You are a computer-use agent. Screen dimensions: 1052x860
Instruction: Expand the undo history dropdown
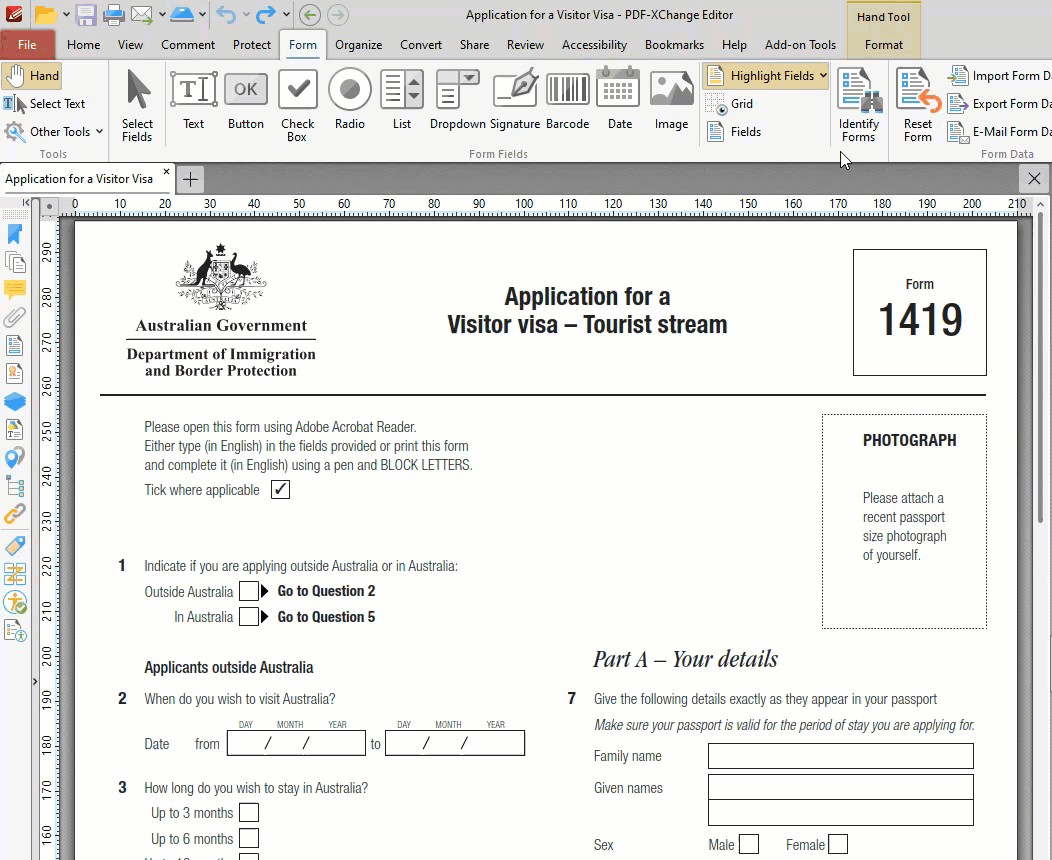pyautogui.click(x=246, y=14)
